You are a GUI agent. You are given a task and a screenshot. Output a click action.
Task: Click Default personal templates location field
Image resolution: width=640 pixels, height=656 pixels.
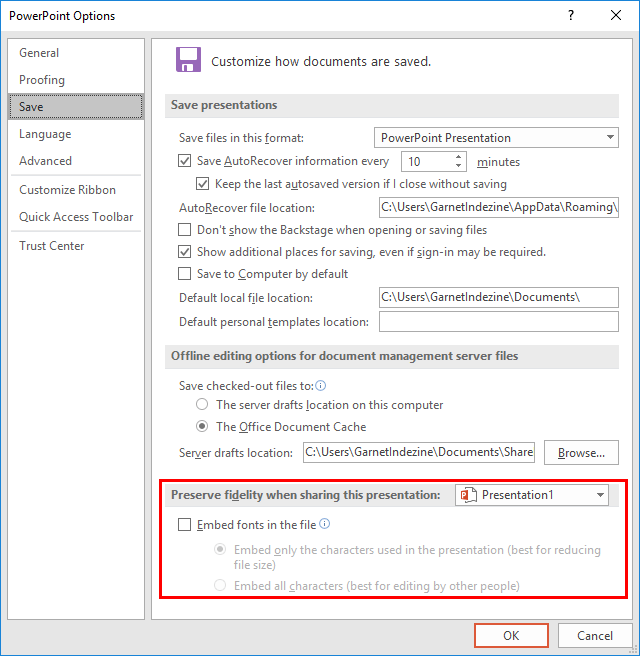pos(499,322)
